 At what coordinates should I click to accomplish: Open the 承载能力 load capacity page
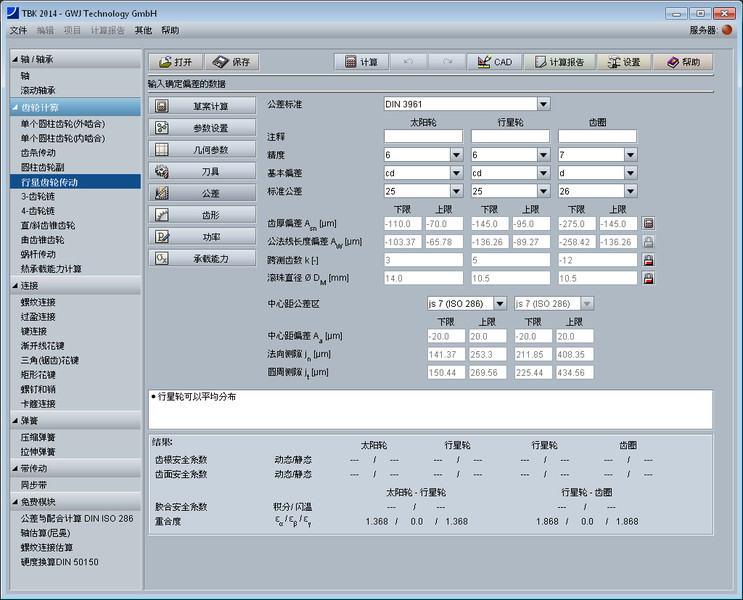pos(203,258)
